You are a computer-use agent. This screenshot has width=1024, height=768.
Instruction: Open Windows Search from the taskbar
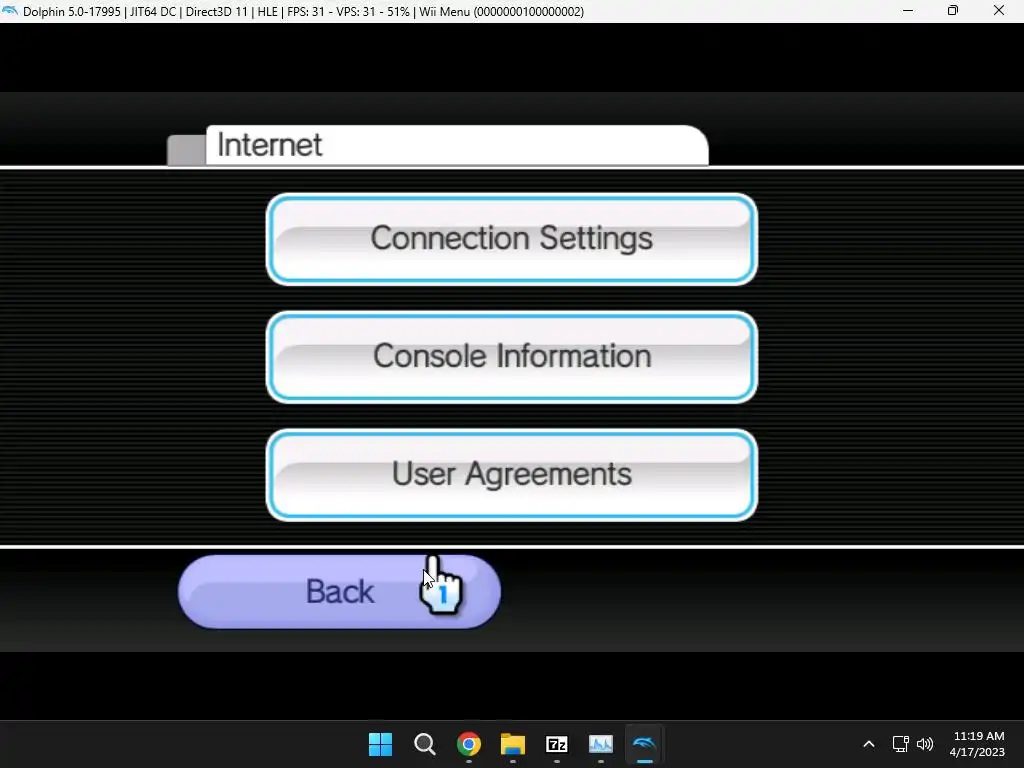[x=424, y=744]
